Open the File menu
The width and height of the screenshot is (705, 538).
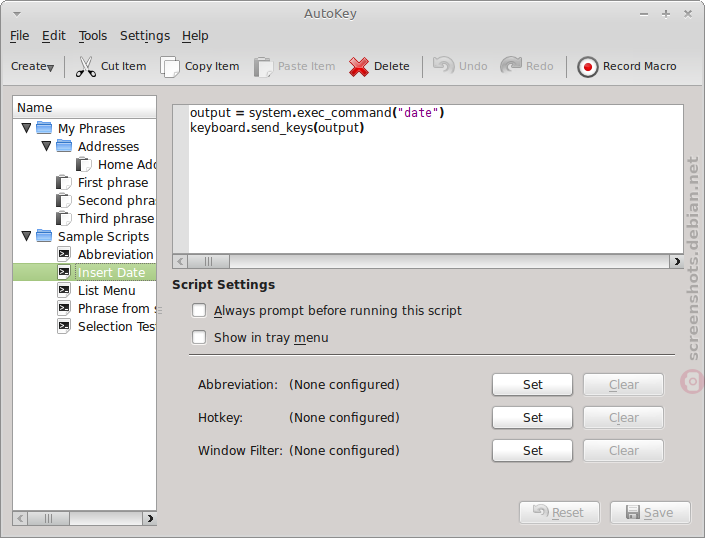[19, 36]
